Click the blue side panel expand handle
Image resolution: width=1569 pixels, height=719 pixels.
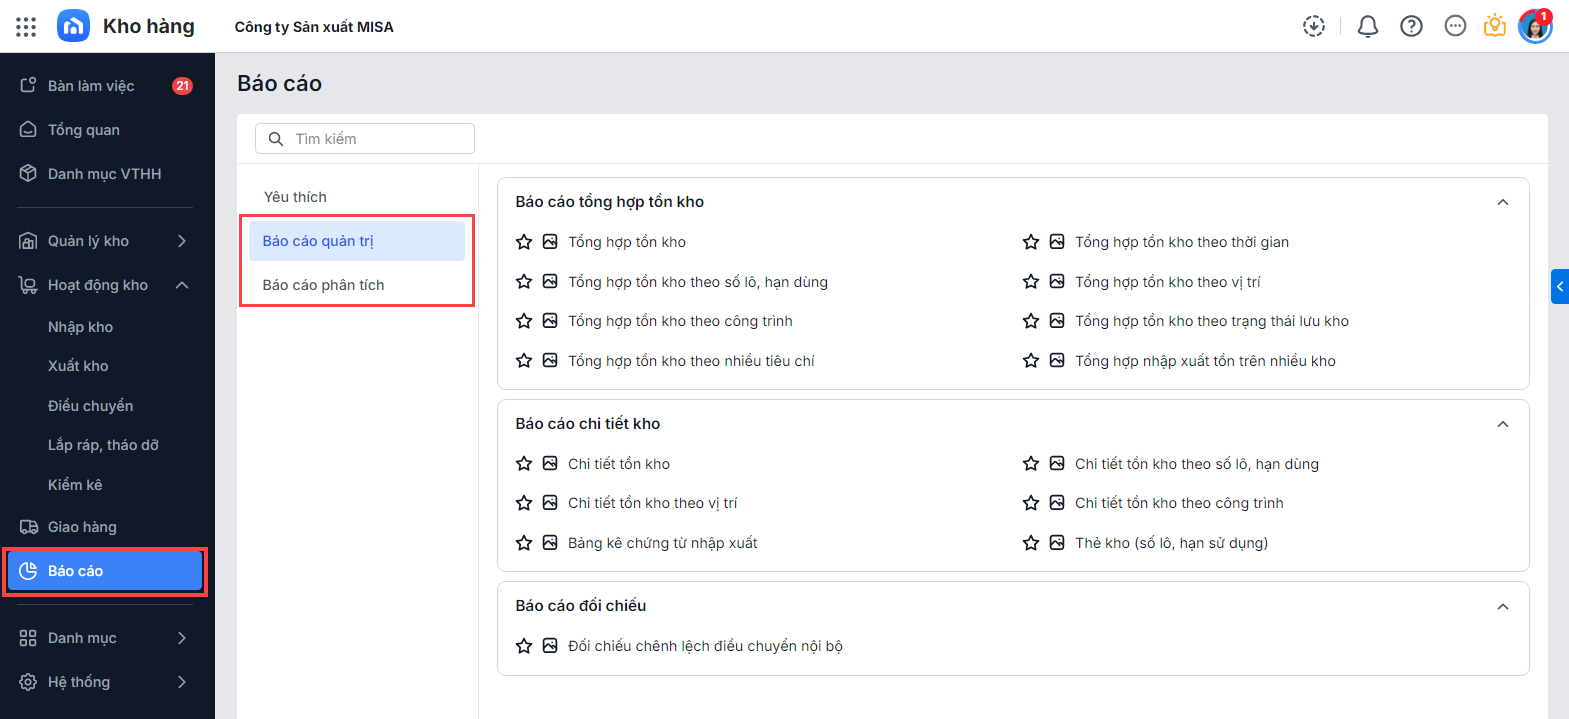point(1560,287)
